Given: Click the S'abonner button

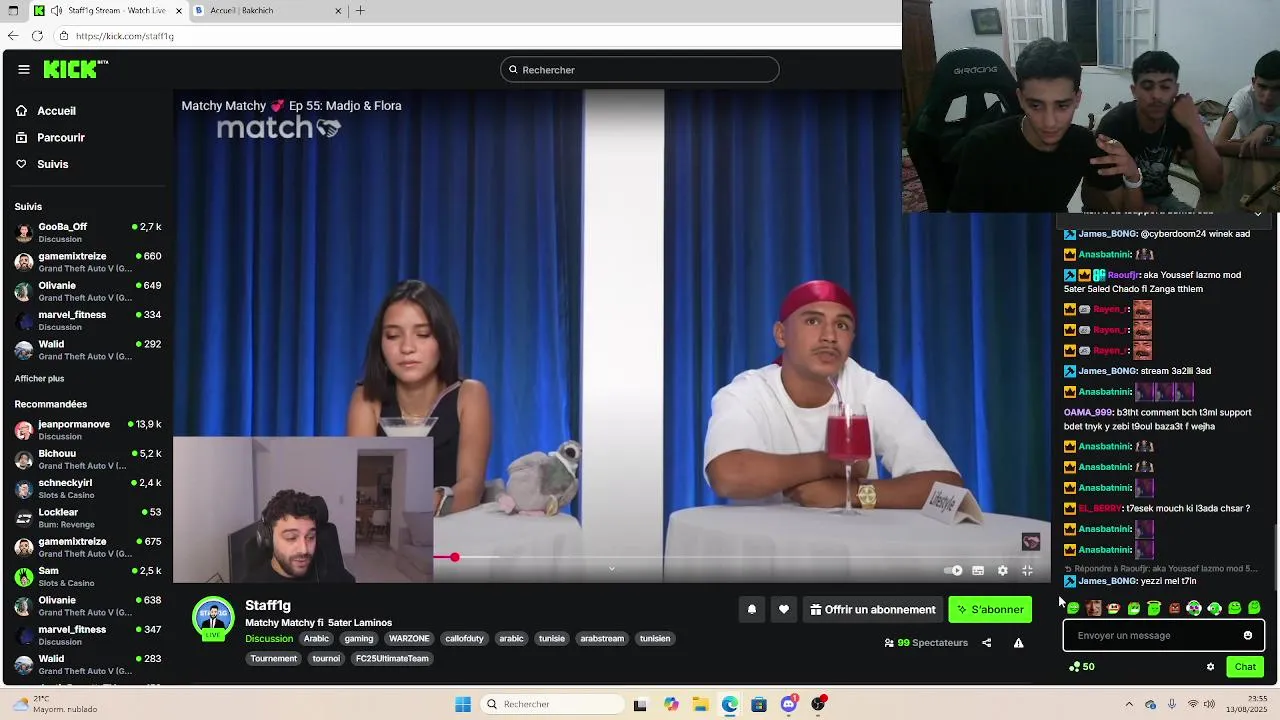Looking at the screenshot, I should (x=990, y=609).
